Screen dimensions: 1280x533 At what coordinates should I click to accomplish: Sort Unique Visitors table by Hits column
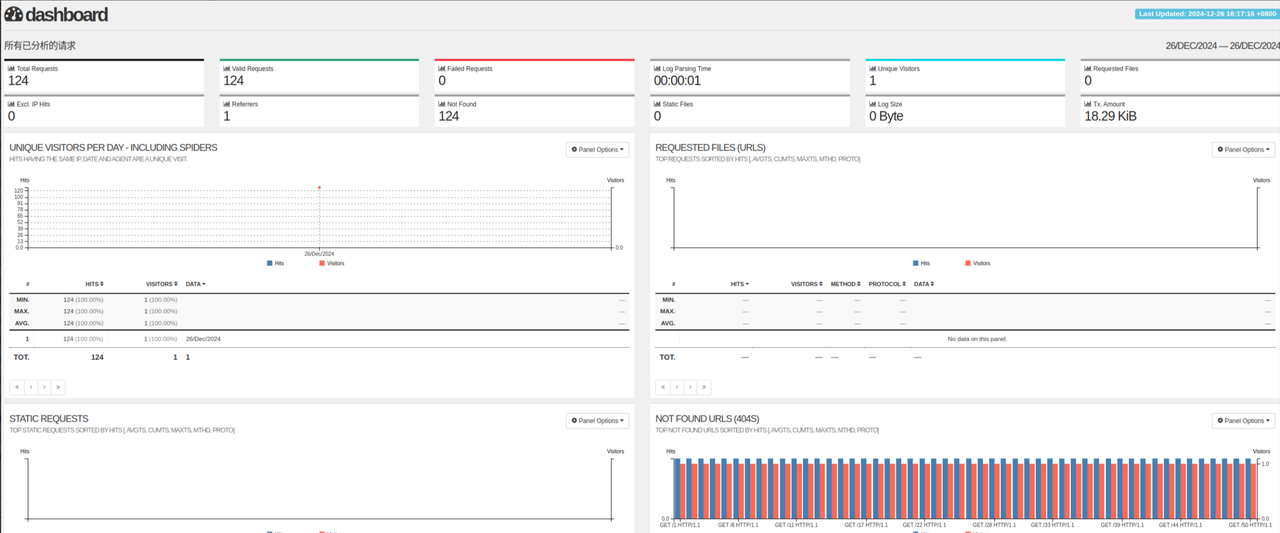[x=94, y=284]
